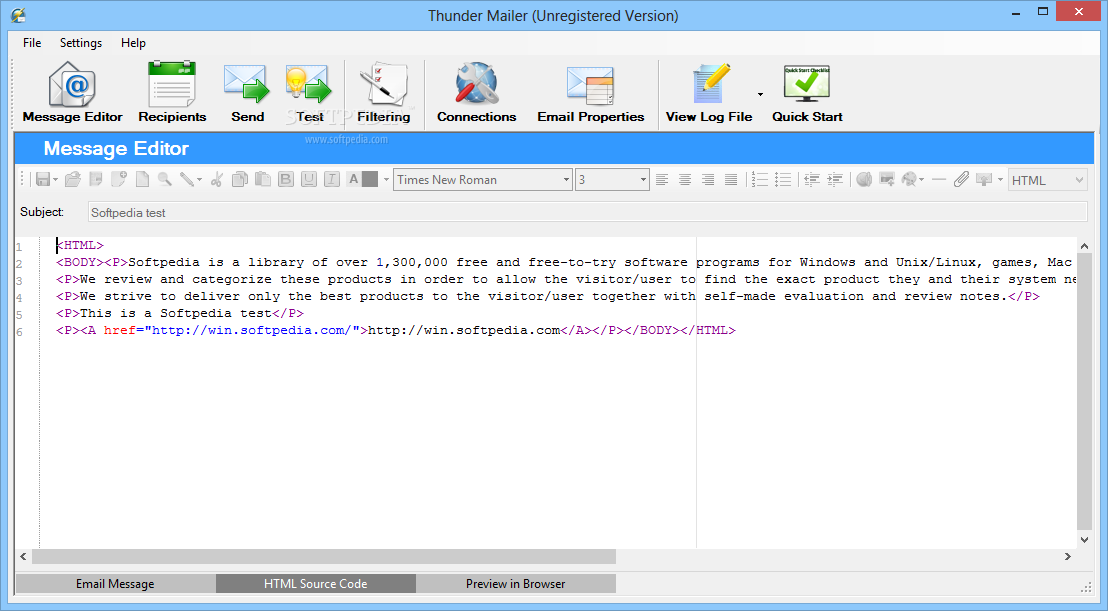Expand the save icon dropdown arrow
The width and height of the screenshot is (1108, 611).
[x=55, y=179]
